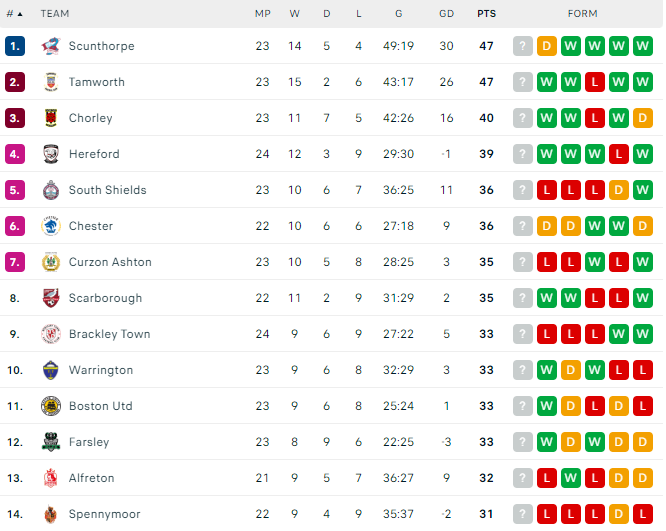Viewport: 666px width, 531px height.
Task: Click the Chorley club crest icon
Action: point(51,118)
